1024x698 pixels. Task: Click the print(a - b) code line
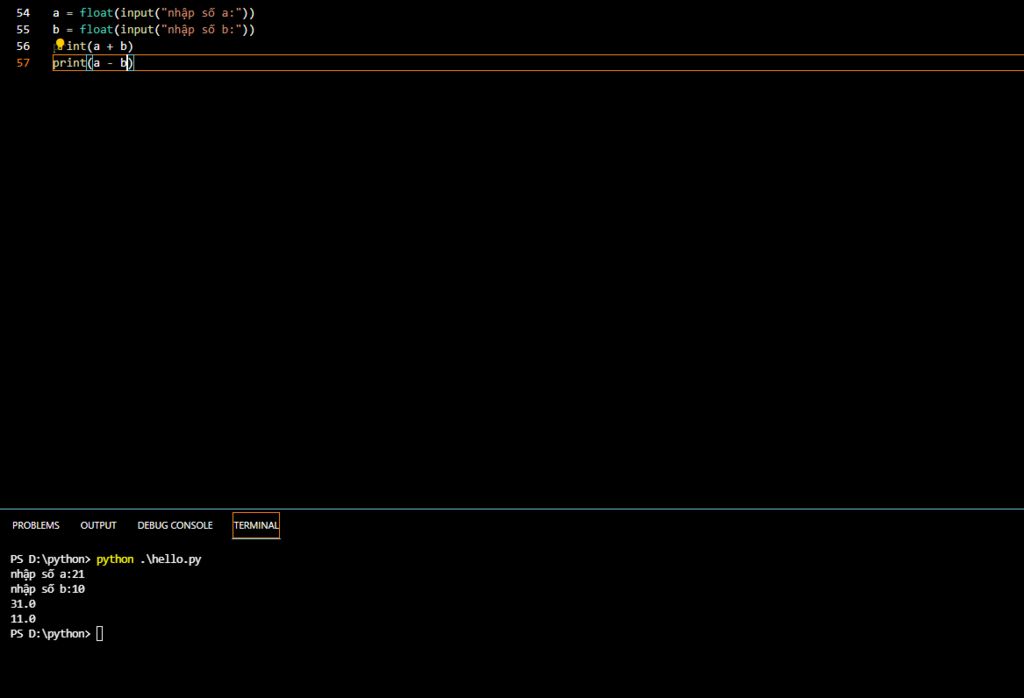point(93,63)
